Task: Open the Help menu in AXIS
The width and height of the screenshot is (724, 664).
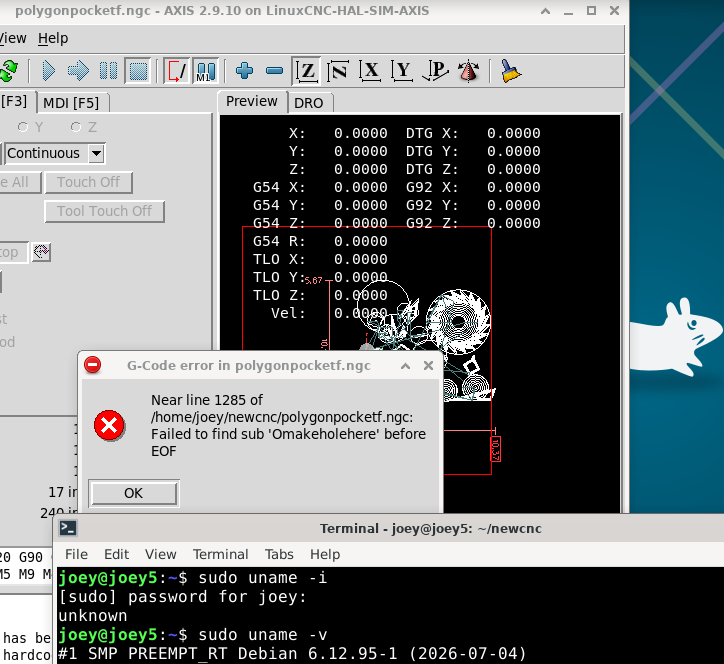Action: [53, 38]
